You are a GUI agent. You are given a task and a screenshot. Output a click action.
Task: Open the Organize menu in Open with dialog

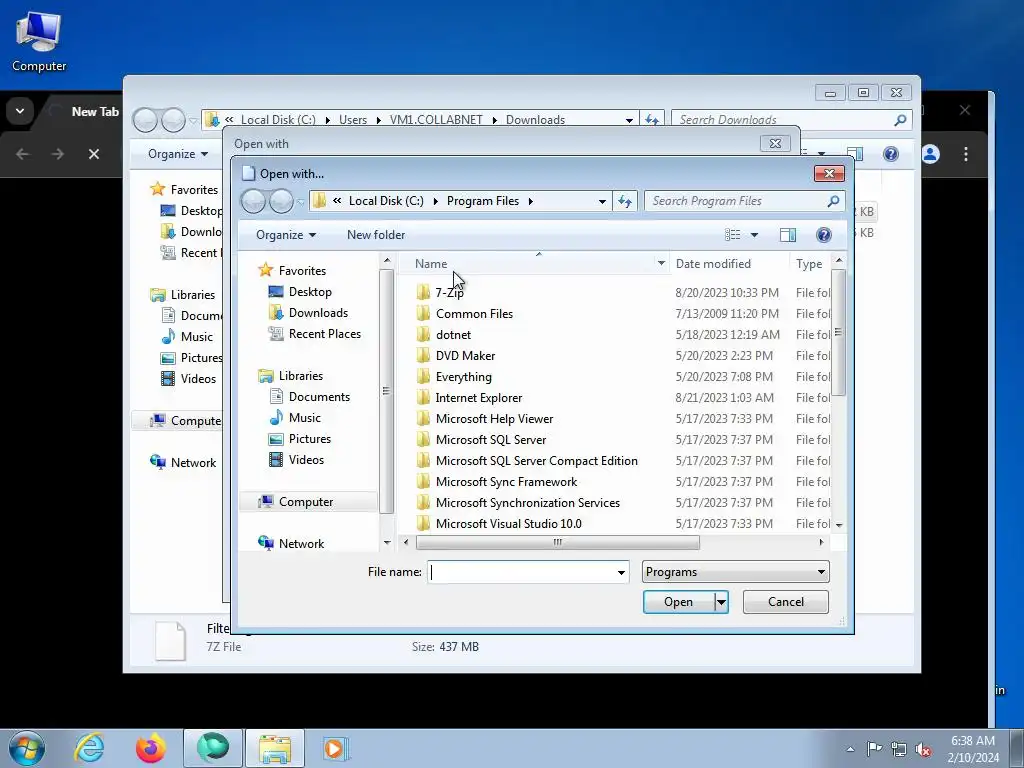(x=285, y=234)
